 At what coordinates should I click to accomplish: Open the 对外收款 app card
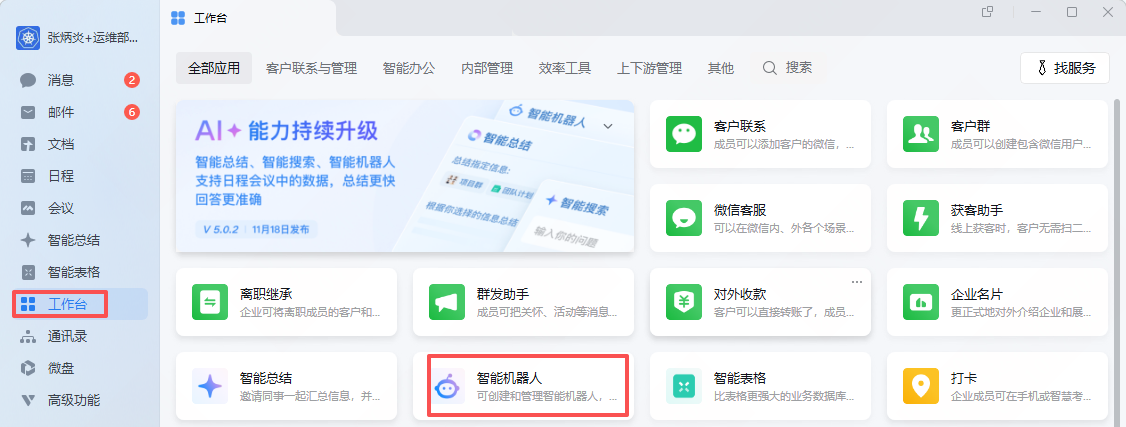760,302
